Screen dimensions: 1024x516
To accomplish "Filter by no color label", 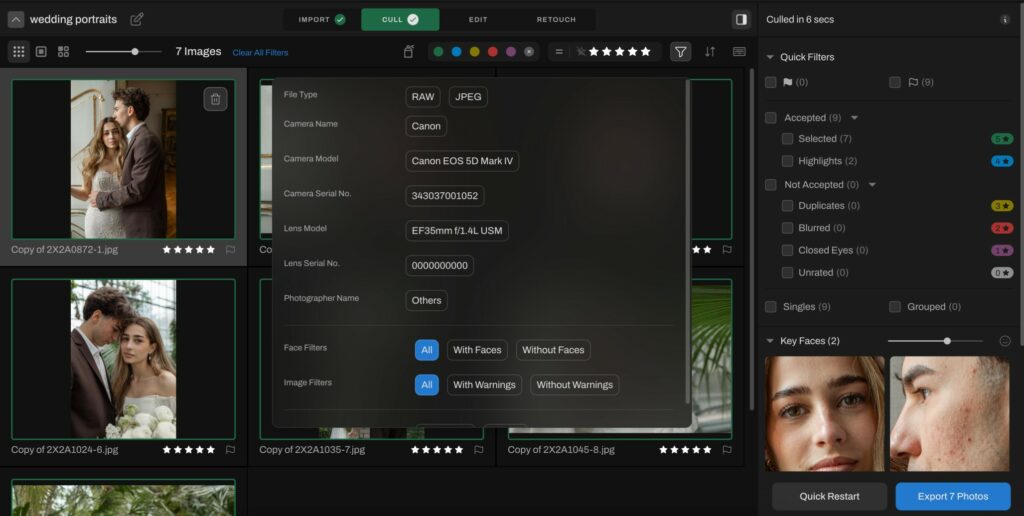I will [529, 52].
